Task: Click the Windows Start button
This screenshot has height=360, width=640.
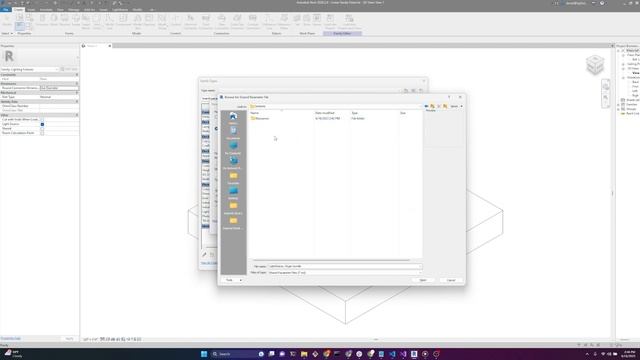Action: coord(204,354)
